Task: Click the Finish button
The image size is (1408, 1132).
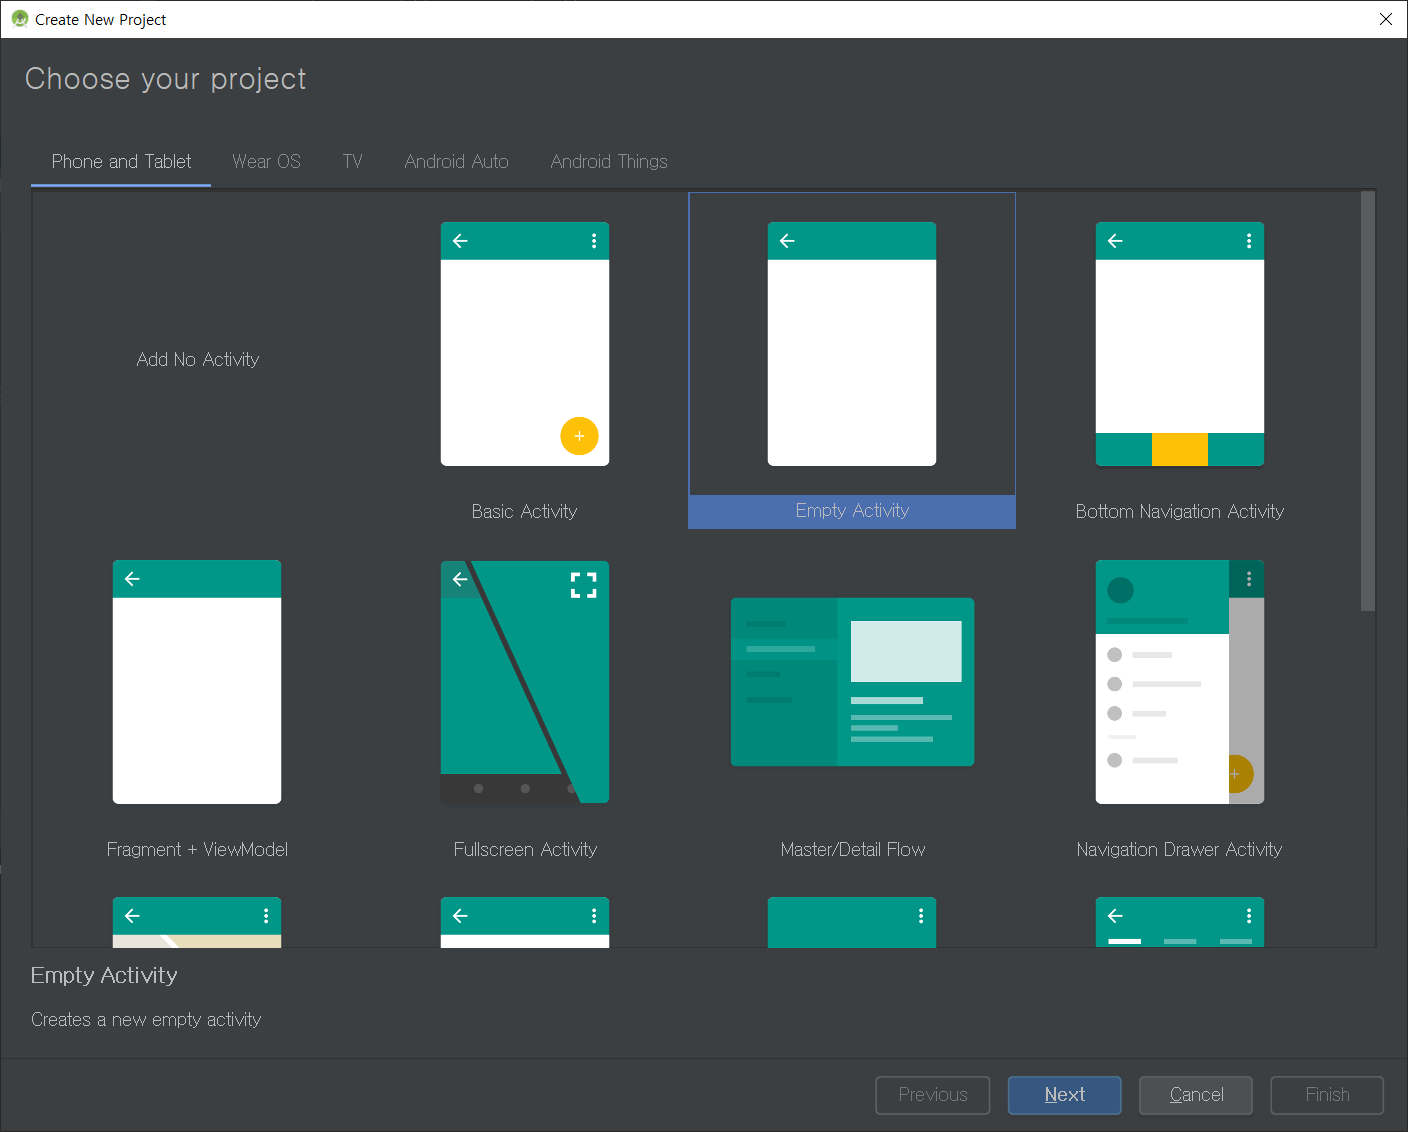Action: [1327, 1095]
